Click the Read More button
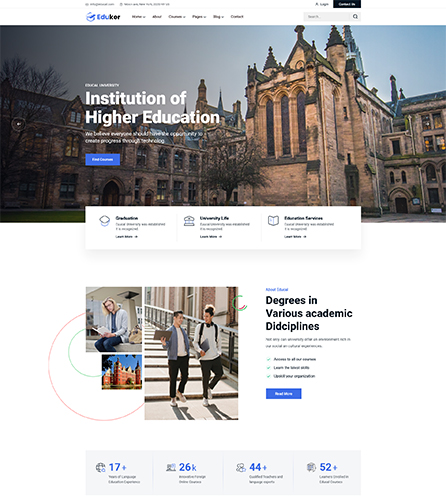The image size is (446, 500). 284,394
